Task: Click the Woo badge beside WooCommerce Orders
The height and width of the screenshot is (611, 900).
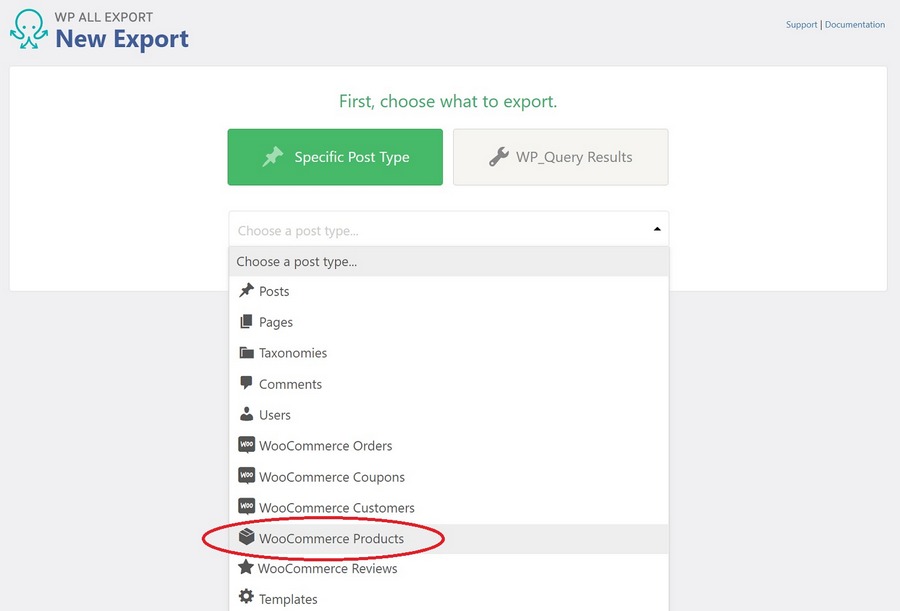Action: [x=246, y=446]
